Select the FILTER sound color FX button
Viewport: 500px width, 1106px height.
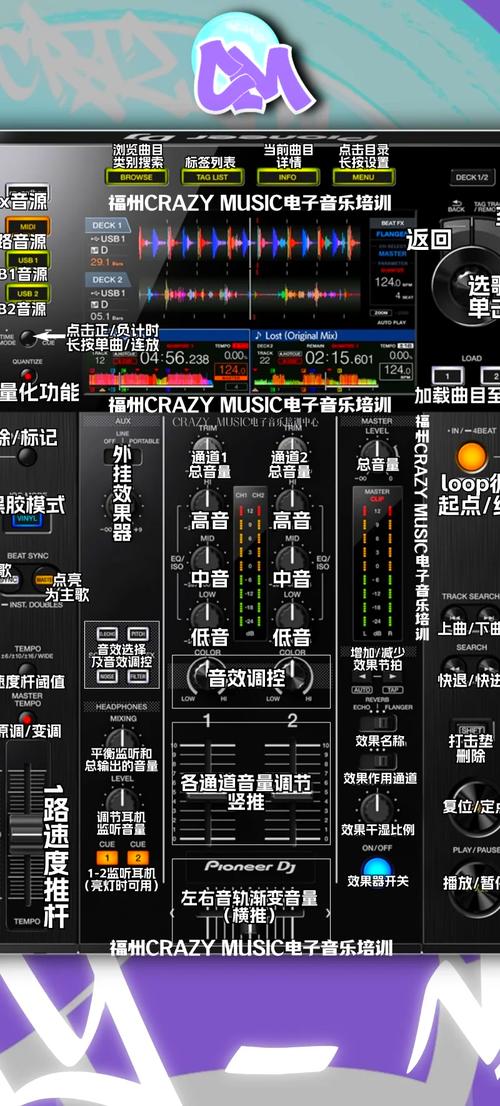click(x=138, y=675)
